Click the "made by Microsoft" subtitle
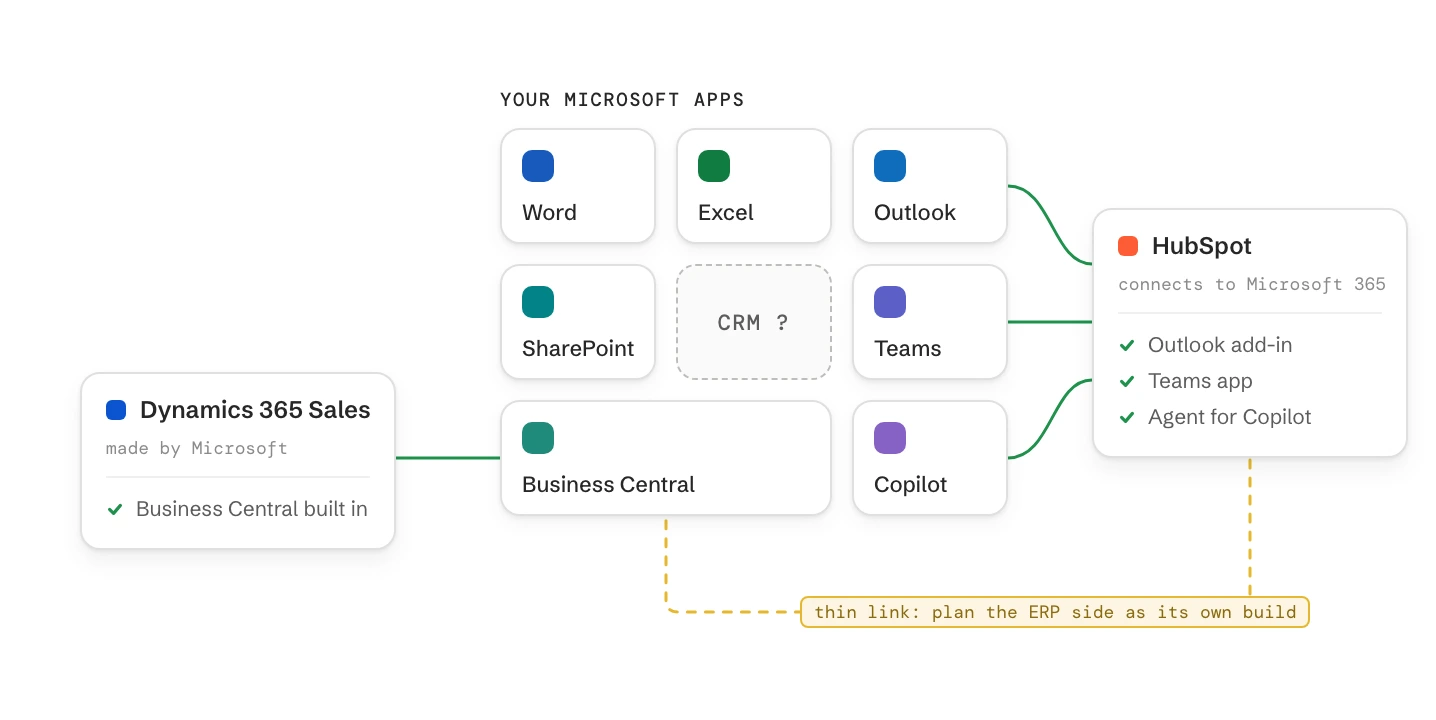The image size is (1436, 720). pos(197,448)
